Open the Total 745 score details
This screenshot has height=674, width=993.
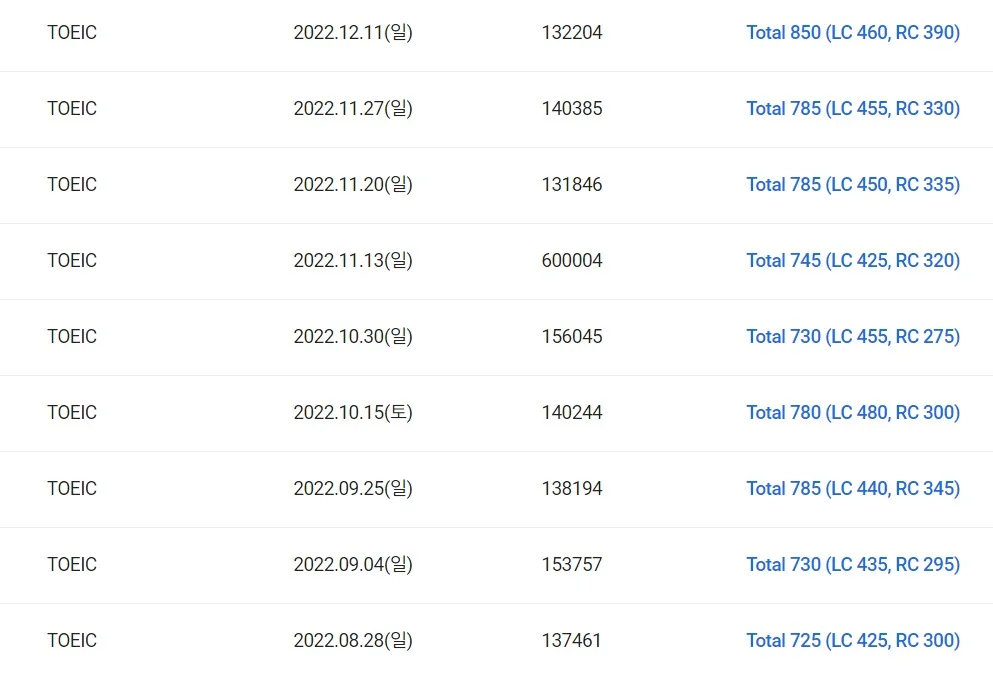click(x=852, y=261)
